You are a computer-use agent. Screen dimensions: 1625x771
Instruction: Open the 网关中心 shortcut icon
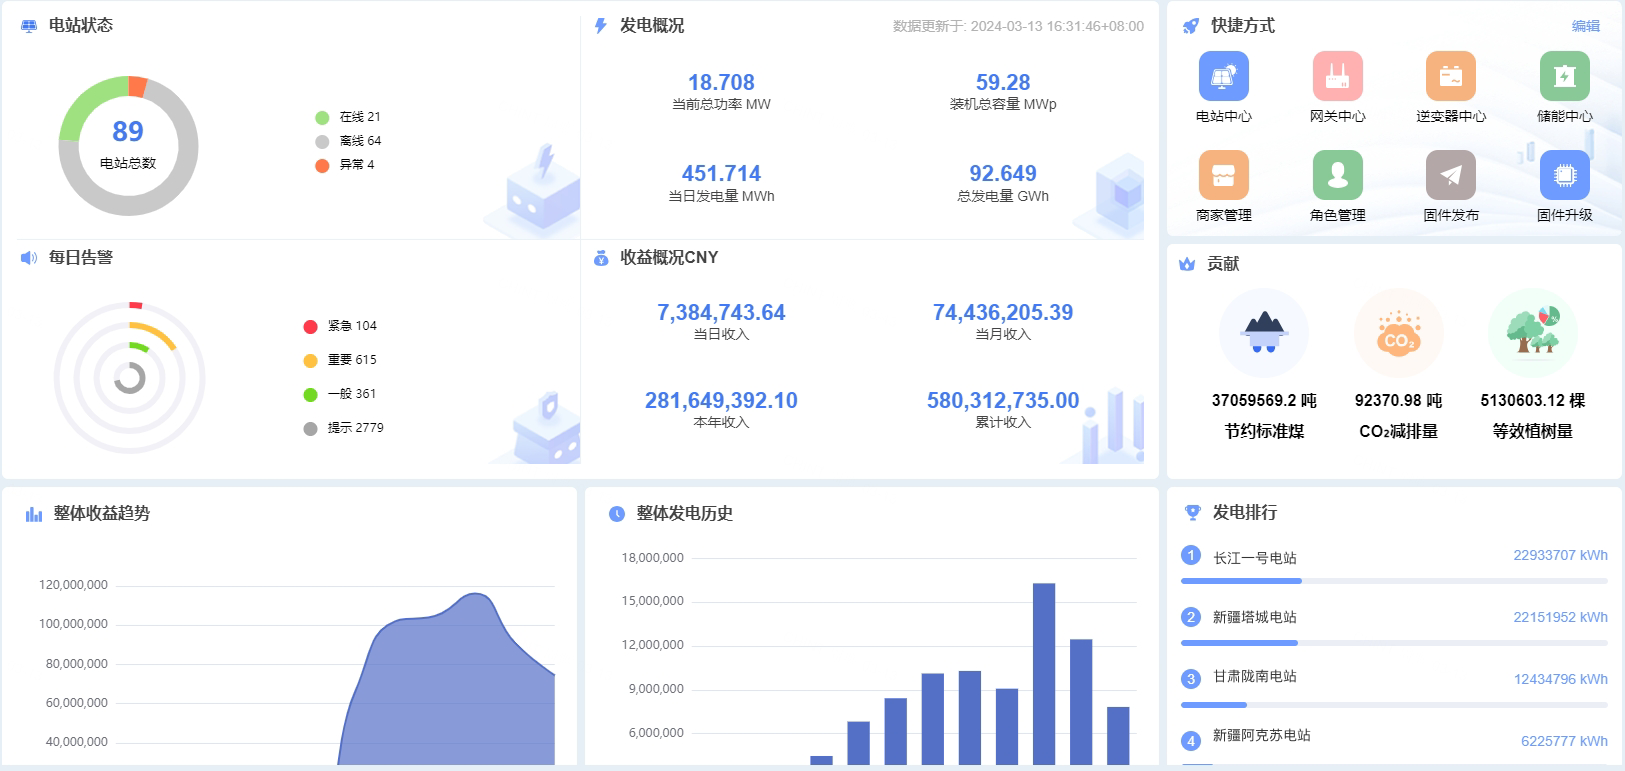1337,76
